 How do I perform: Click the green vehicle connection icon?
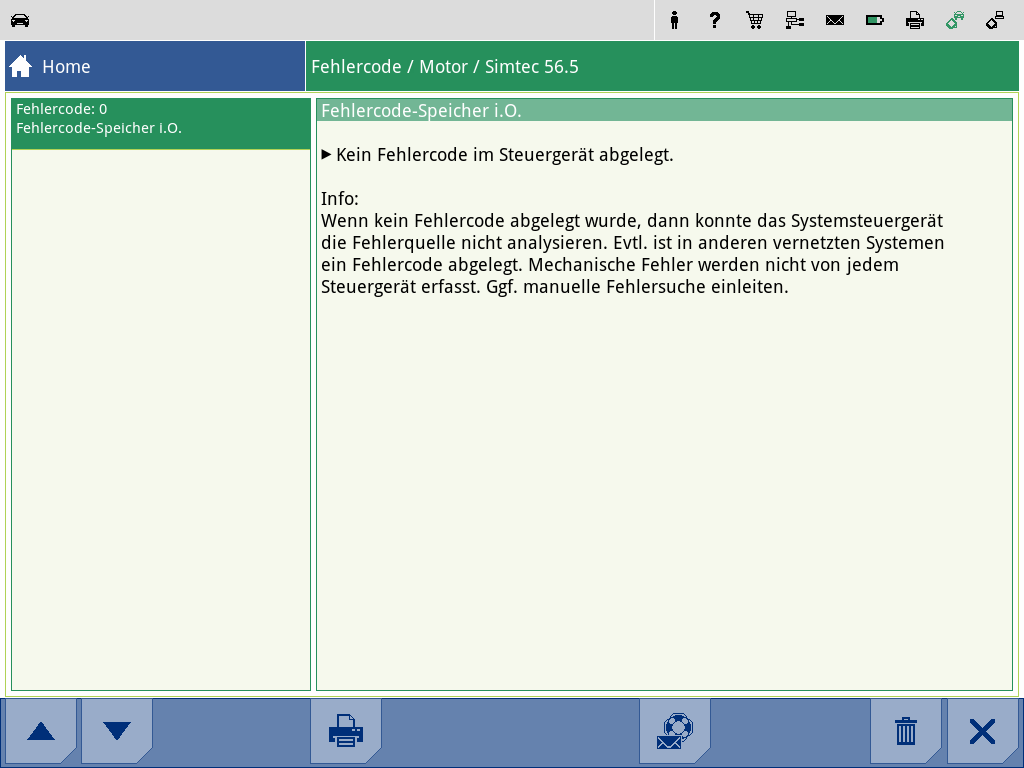pos(955,20)
